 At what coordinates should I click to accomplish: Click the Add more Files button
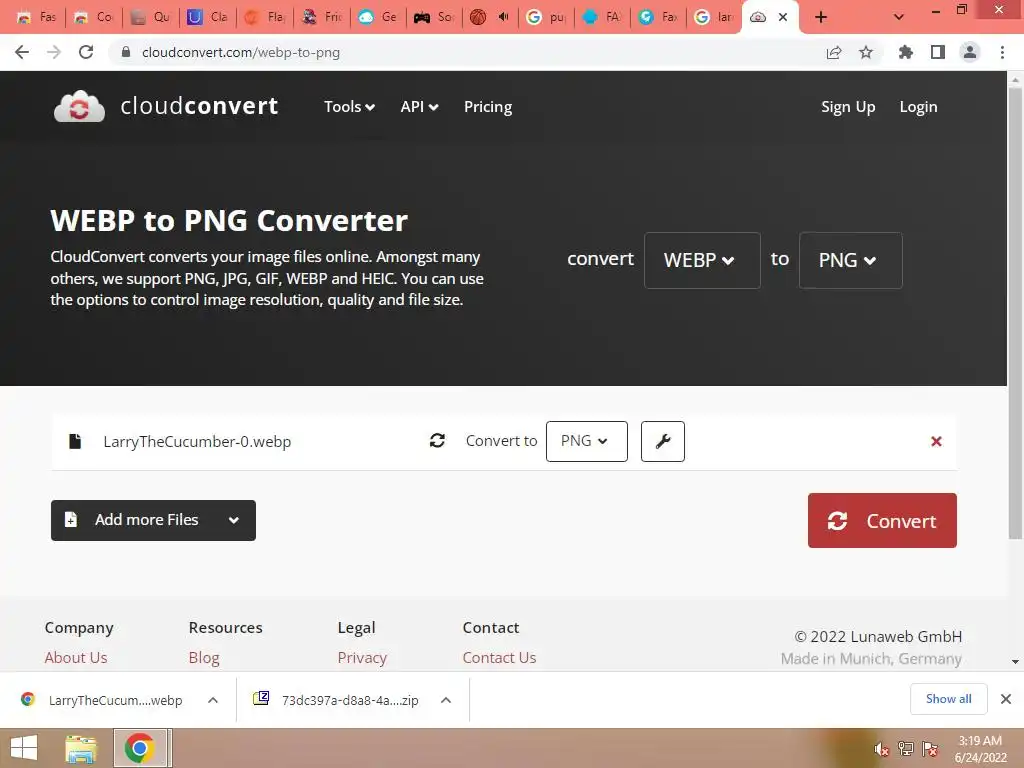(153, 520)
